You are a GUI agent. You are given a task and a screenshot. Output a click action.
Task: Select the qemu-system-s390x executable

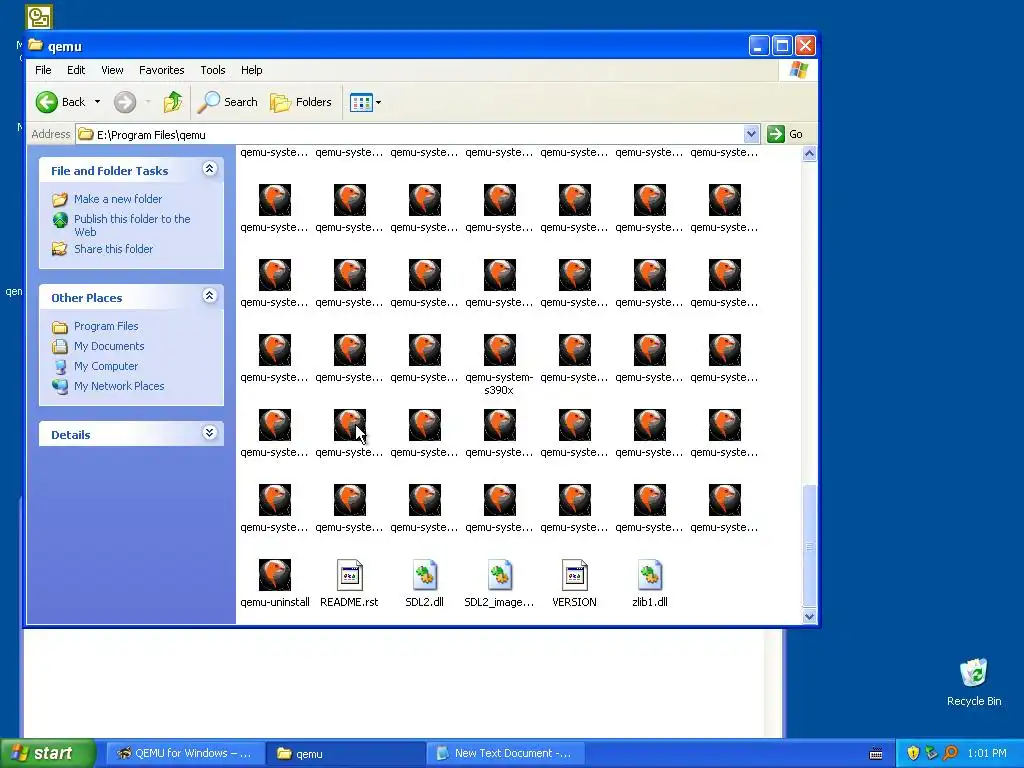(x=499, y=364)
